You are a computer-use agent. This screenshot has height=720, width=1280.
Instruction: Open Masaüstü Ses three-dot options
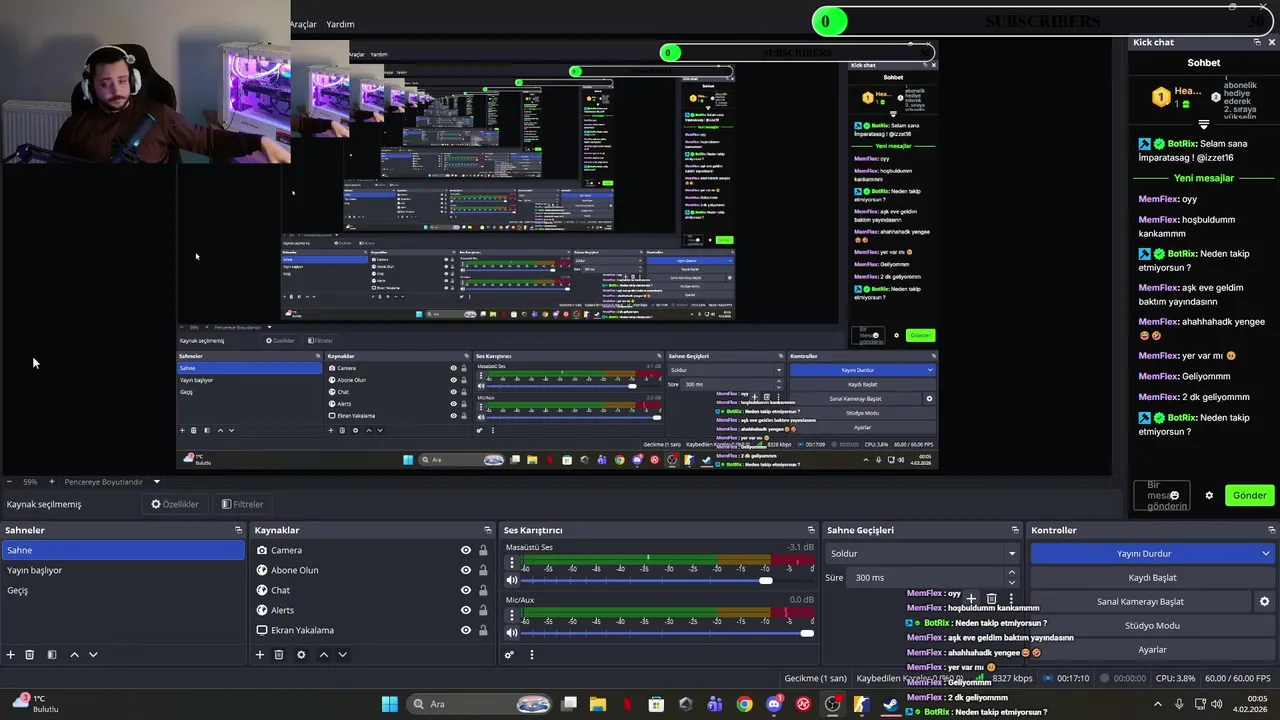click(x=512, y=563)
